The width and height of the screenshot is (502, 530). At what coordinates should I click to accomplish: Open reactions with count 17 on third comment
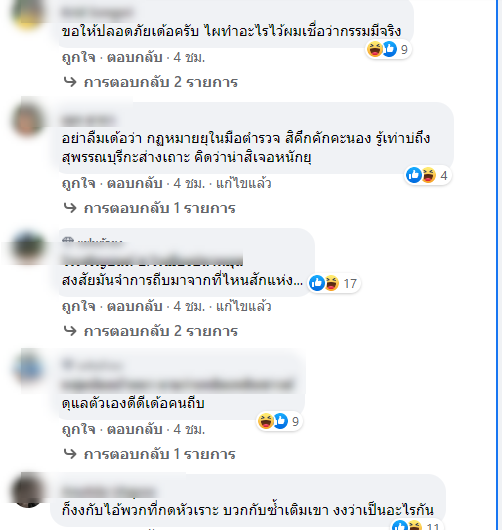(x=333, y=283)
